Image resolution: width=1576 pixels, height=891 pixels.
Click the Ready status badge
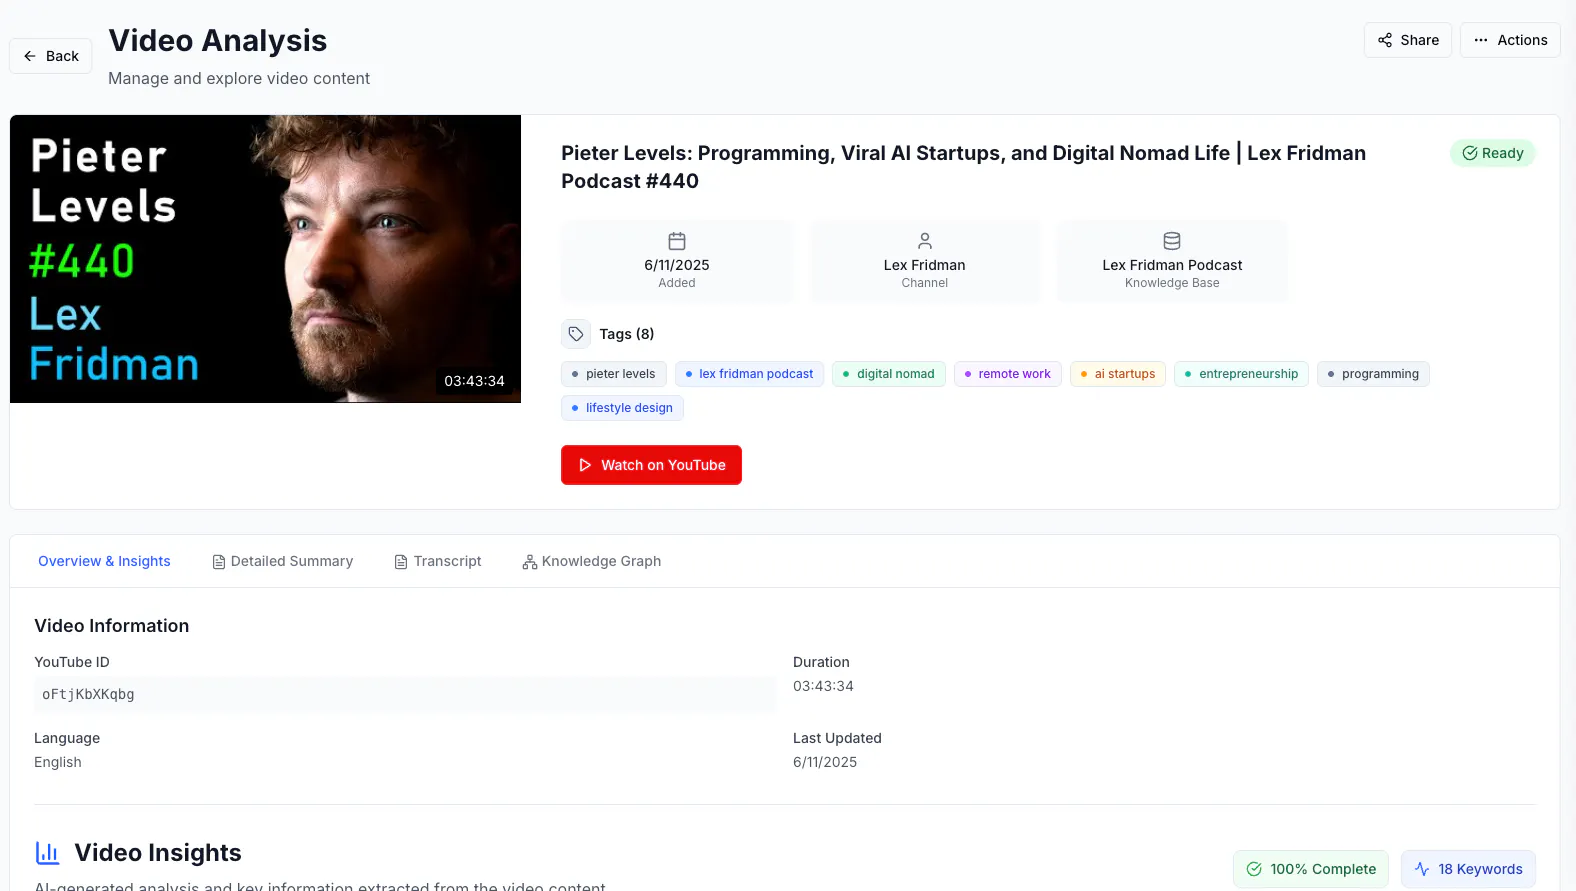(x=1493, y=153)
